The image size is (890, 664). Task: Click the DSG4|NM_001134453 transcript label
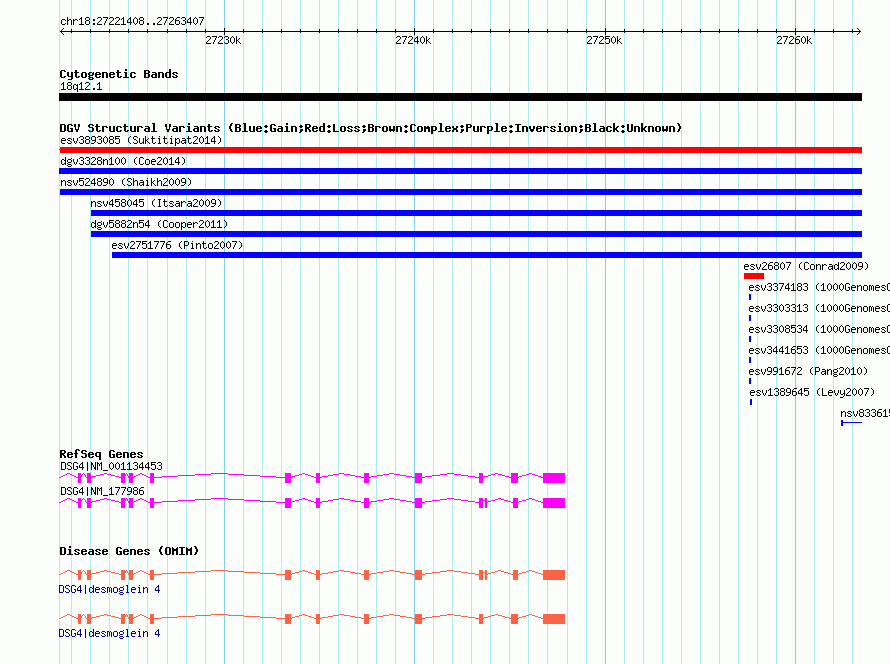point(111,466)
